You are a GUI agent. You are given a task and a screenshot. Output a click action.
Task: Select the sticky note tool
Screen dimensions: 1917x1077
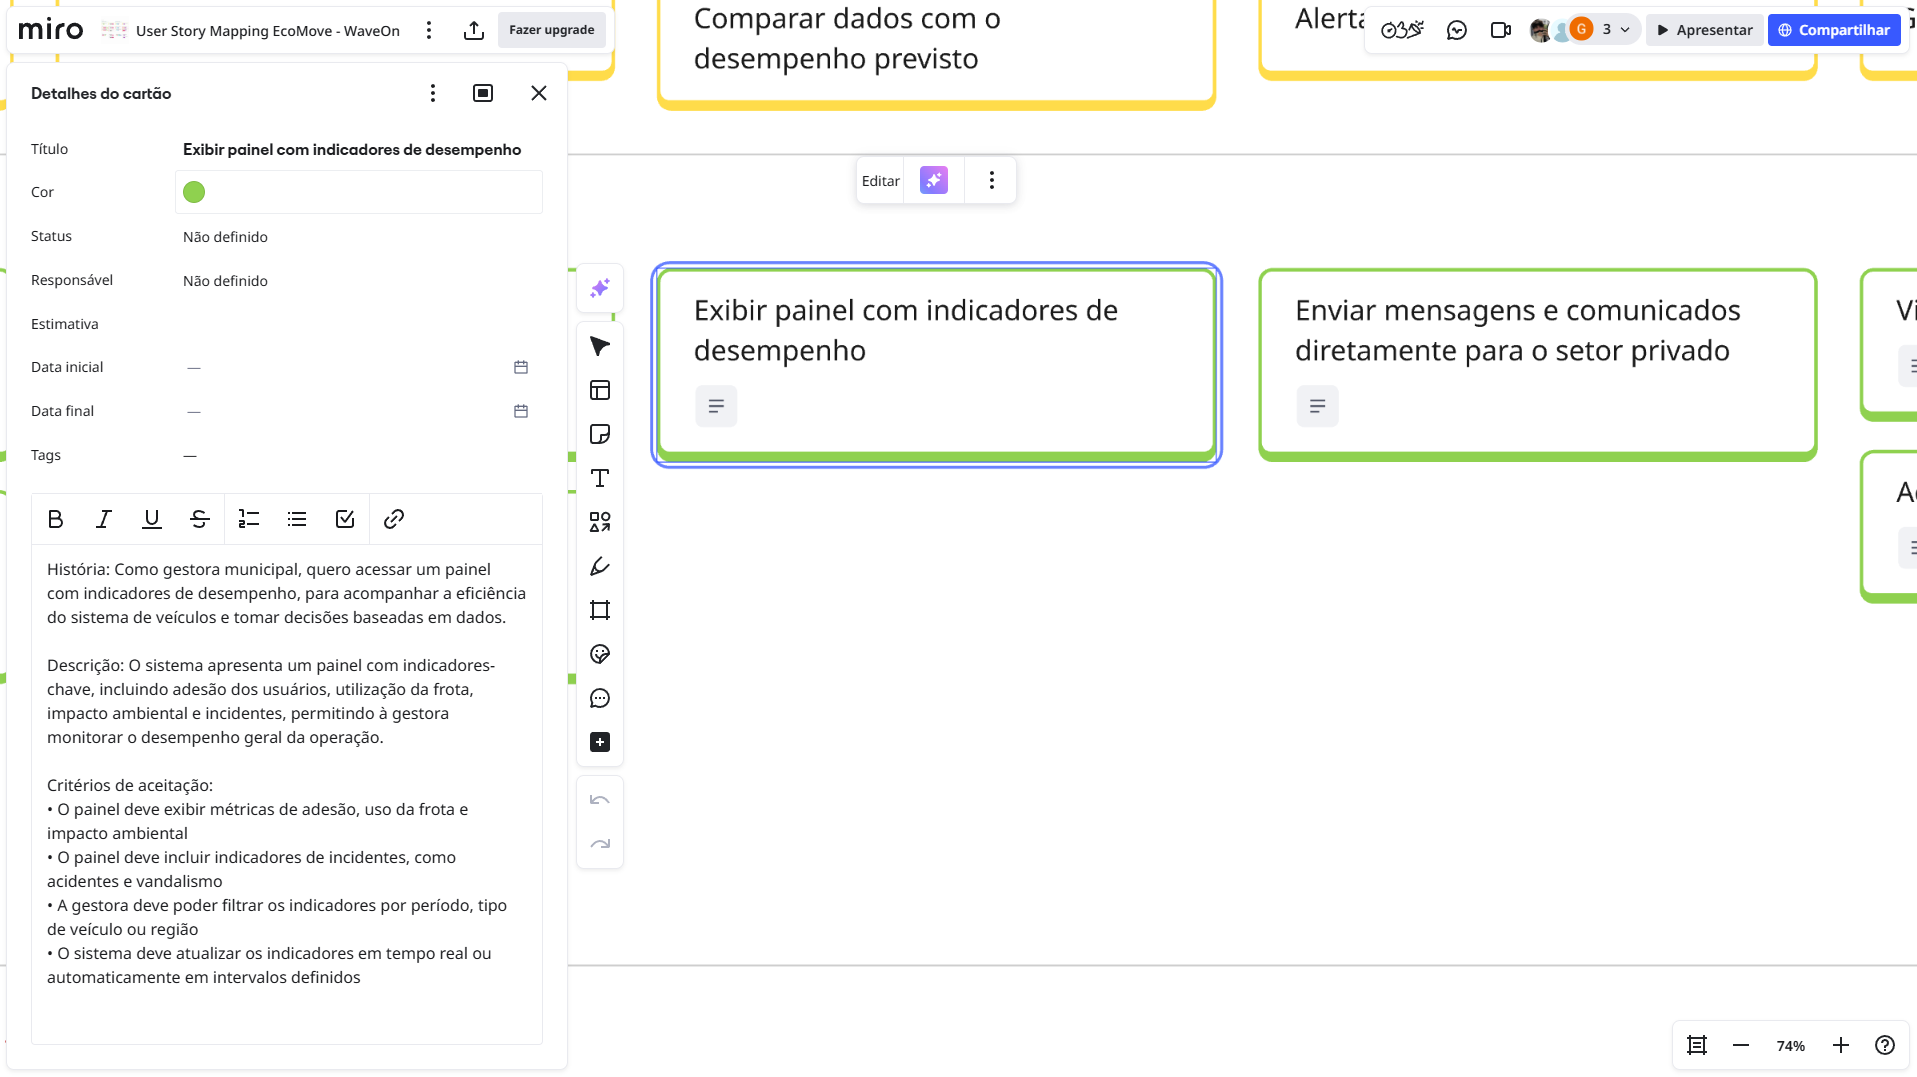coord(600,434)
